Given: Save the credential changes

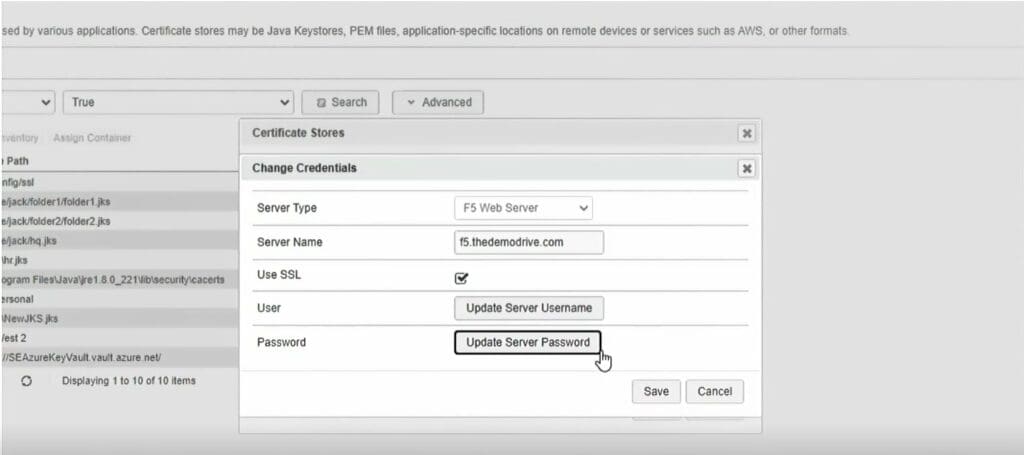Looking at the screenshot, I should (x=656, y=391).
